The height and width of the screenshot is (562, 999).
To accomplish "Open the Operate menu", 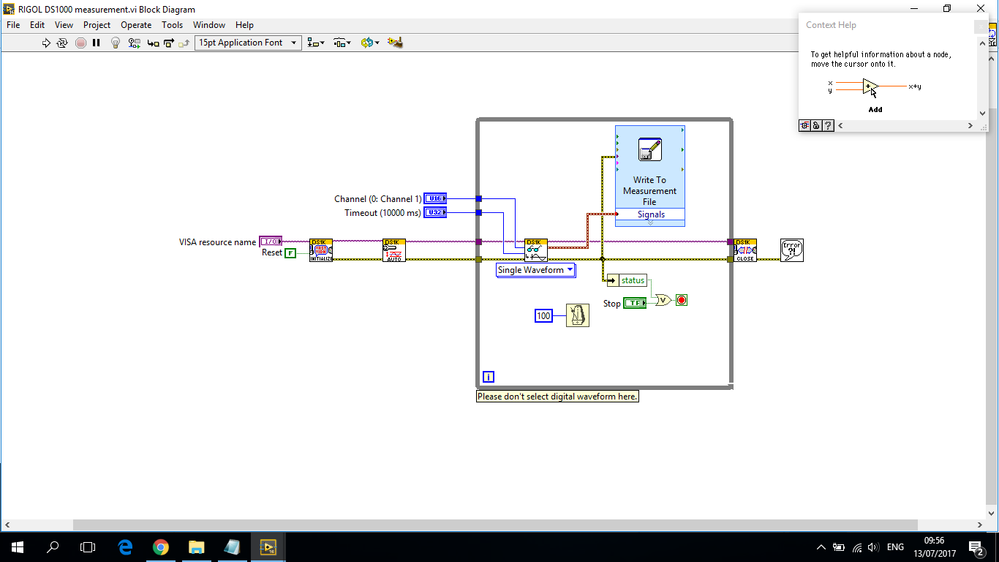I will coord(136,25).
